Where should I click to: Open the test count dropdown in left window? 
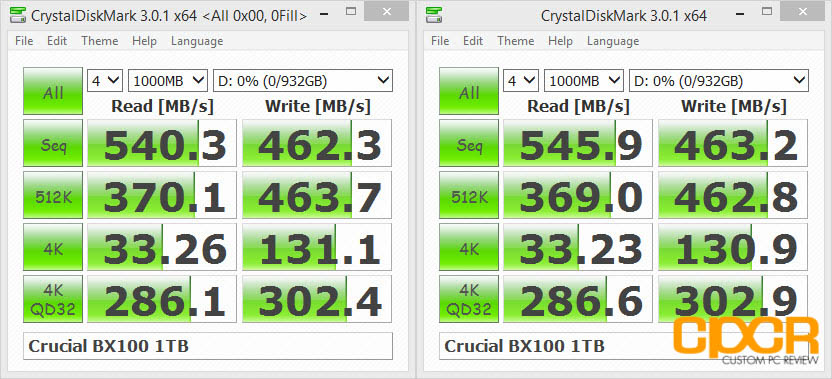(106, 81)
